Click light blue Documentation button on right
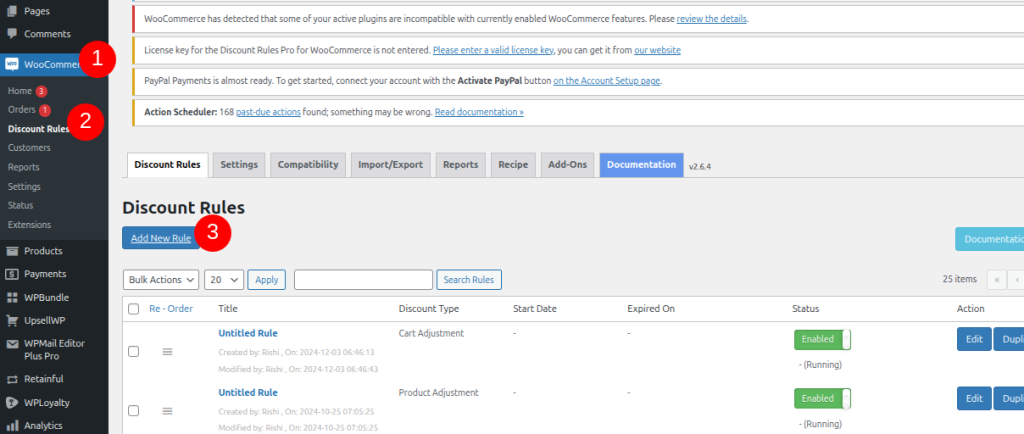1024x434 pixels. click(x=990, y=239)
